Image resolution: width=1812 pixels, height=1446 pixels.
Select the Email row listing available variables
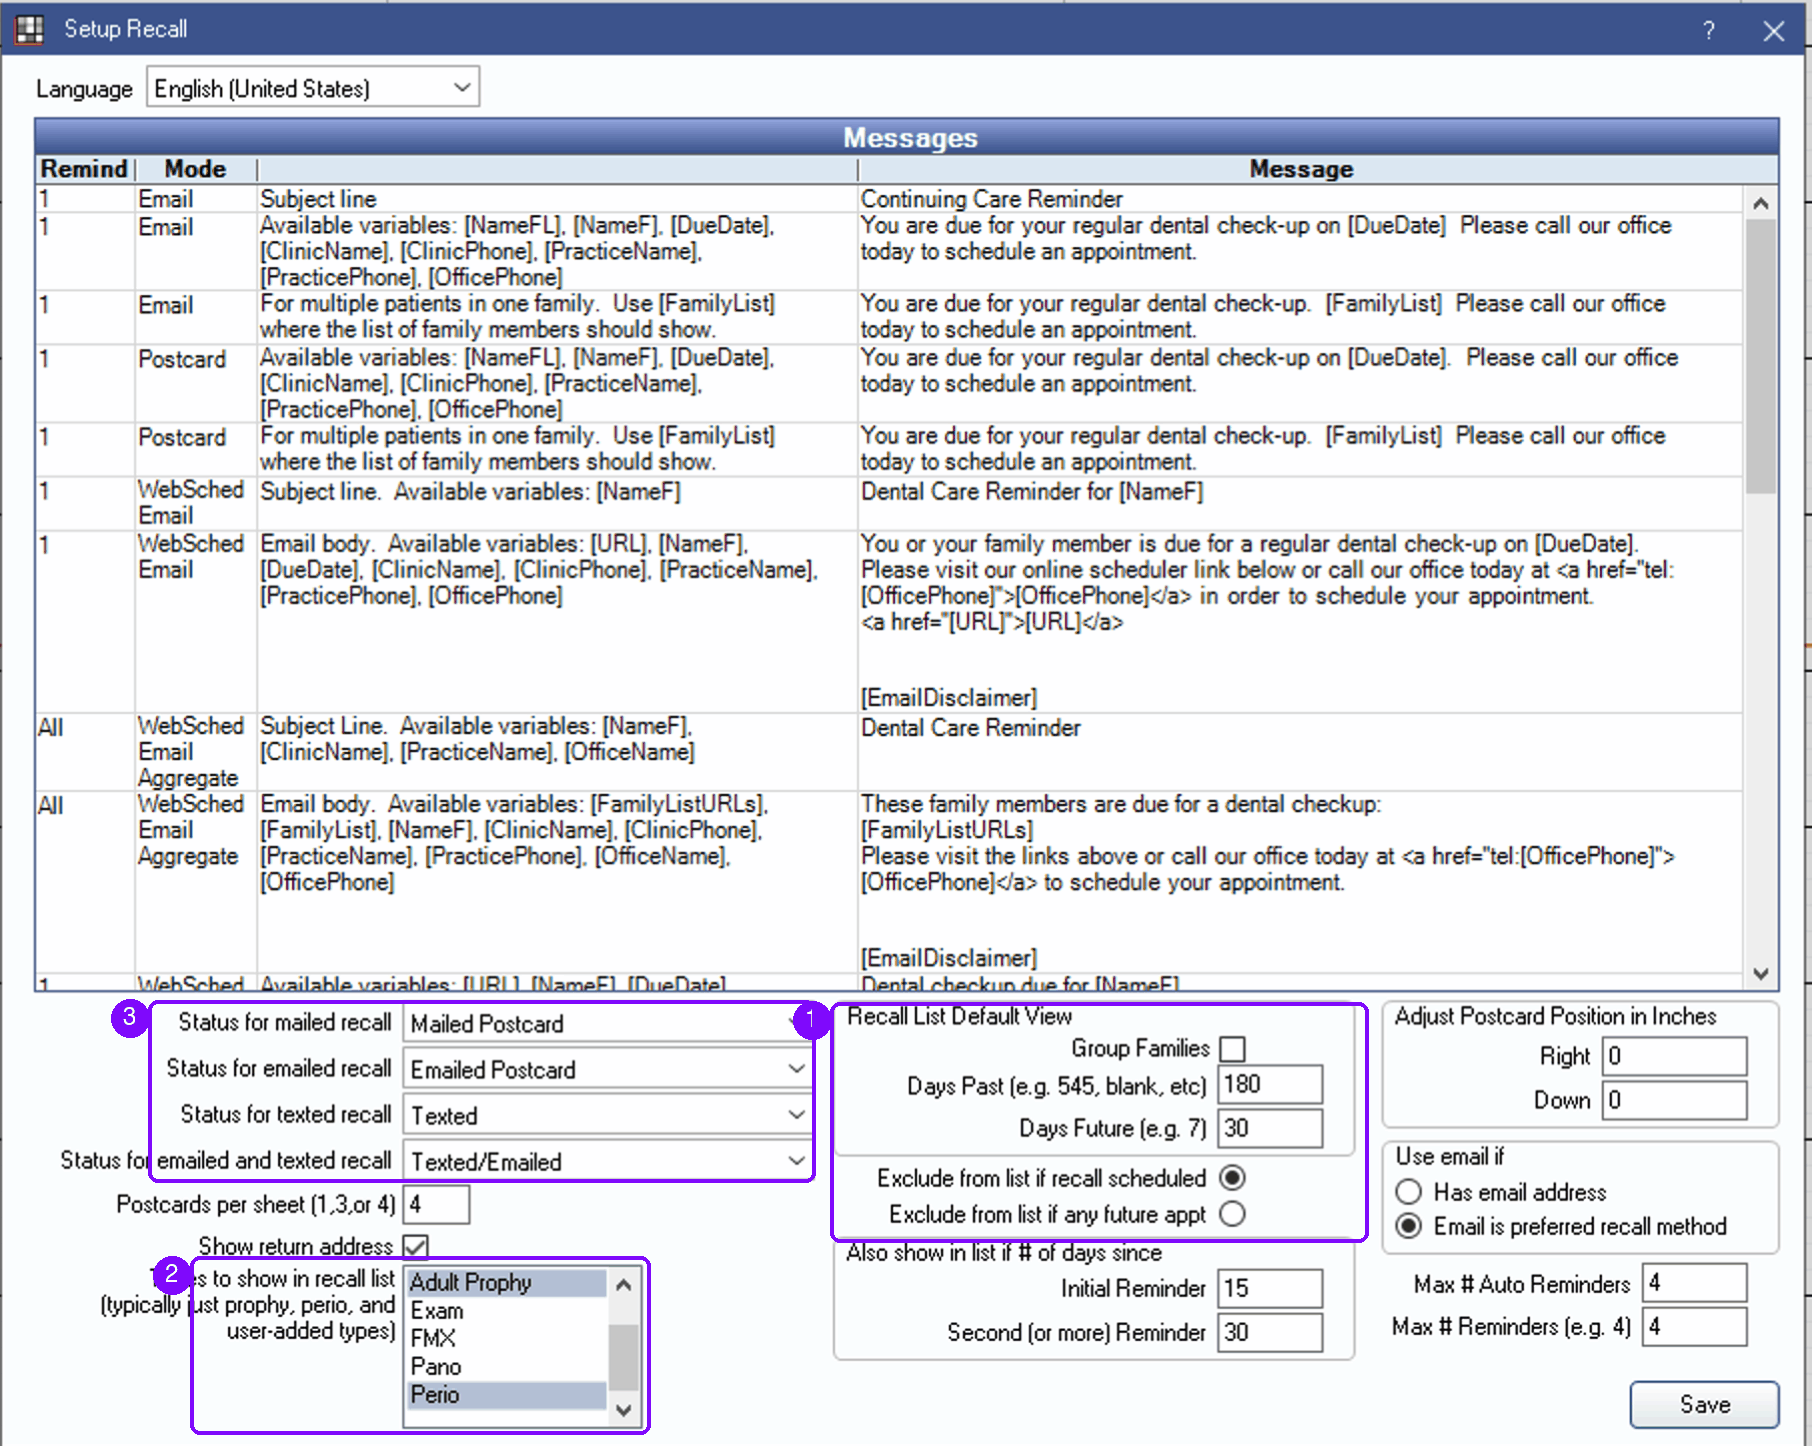pyautogui.click(x=890, y=251)
